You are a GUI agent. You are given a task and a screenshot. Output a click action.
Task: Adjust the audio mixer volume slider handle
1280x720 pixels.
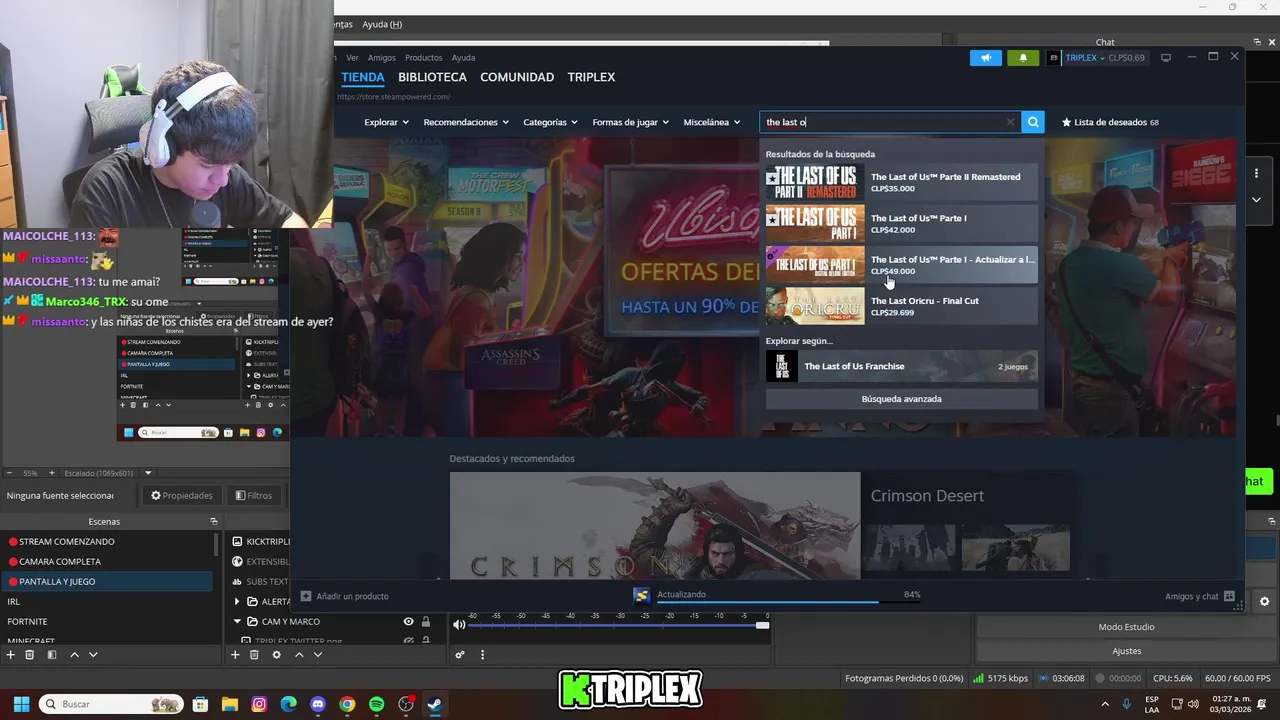click(763, 626)
